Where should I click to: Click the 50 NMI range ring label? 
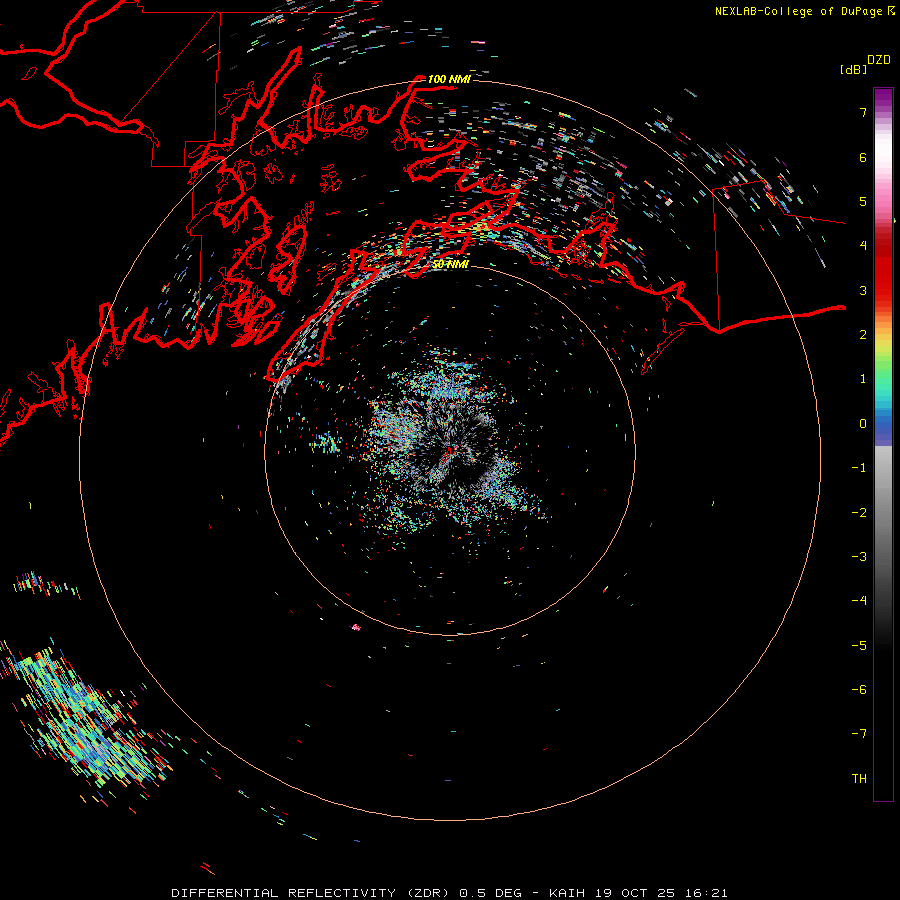(x=450, y=264)
